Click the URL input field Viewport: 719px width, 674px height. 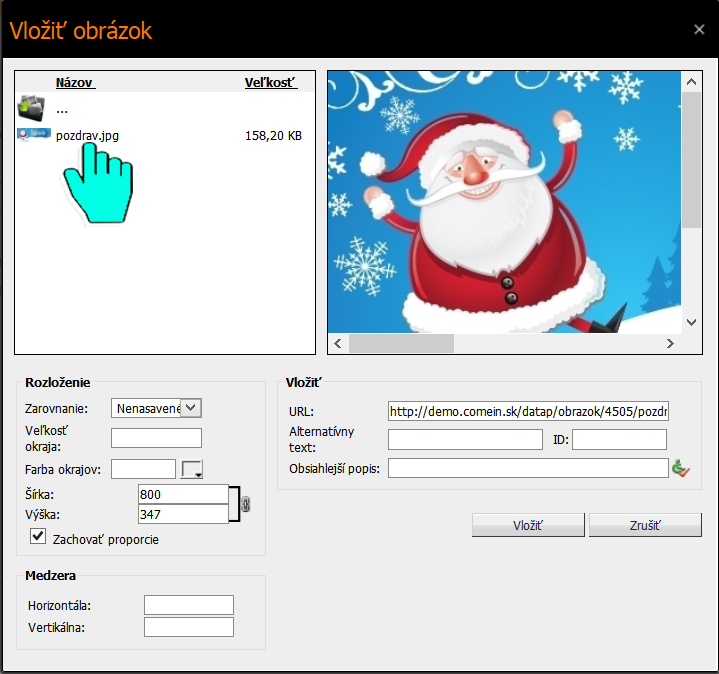pyautogui.click(x=528, y=411)
